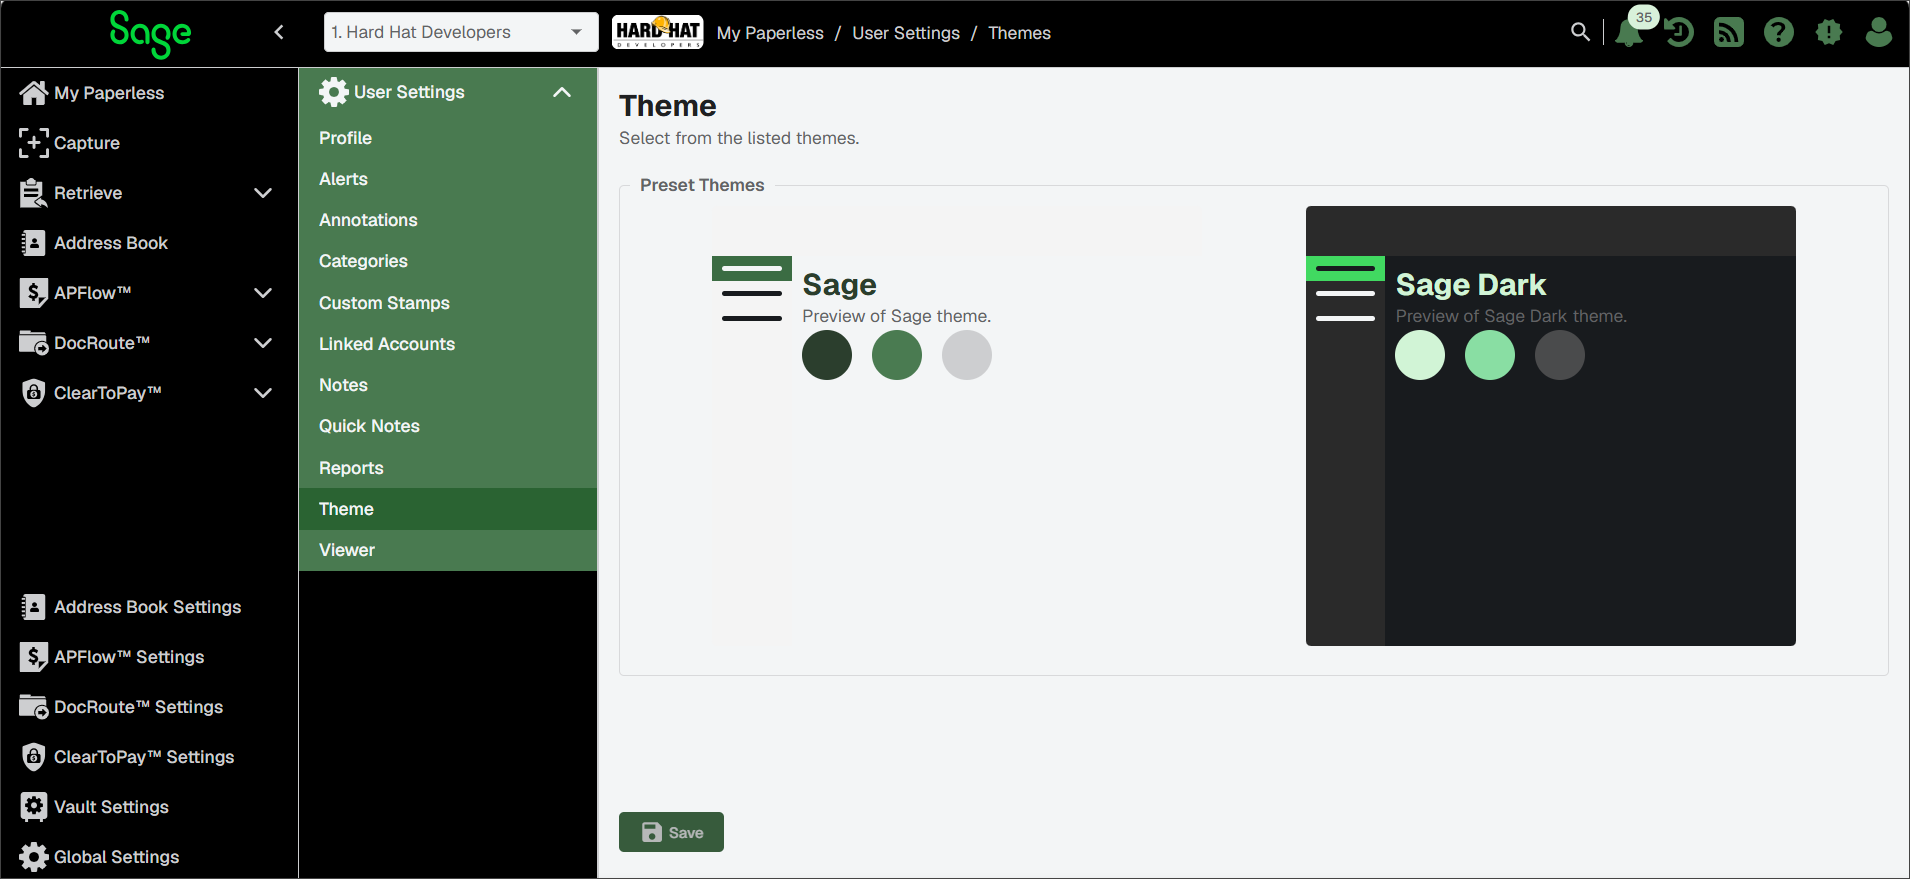Click the Save button
This screenshot has height=879, width=1910.
click(671, 832)
